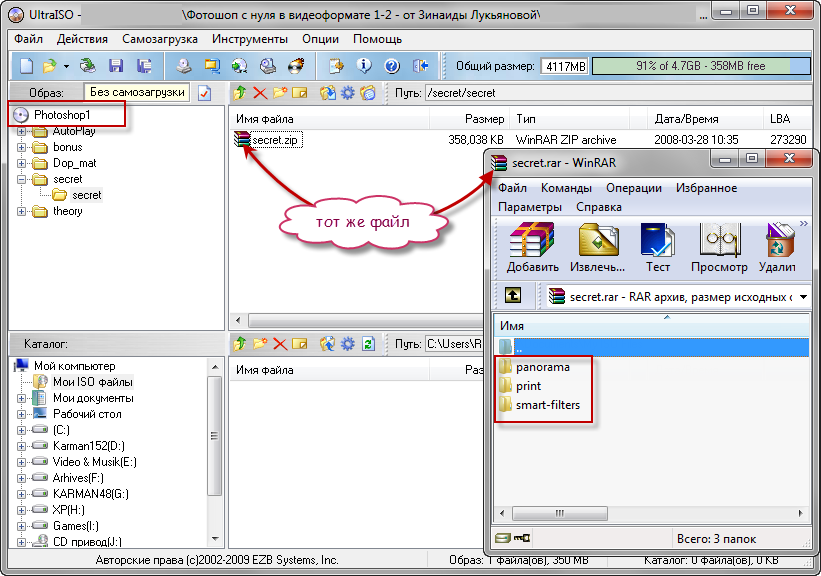
Task: Click the green refresh icon in Каталог toolbar
Action: tap(369, 344)
